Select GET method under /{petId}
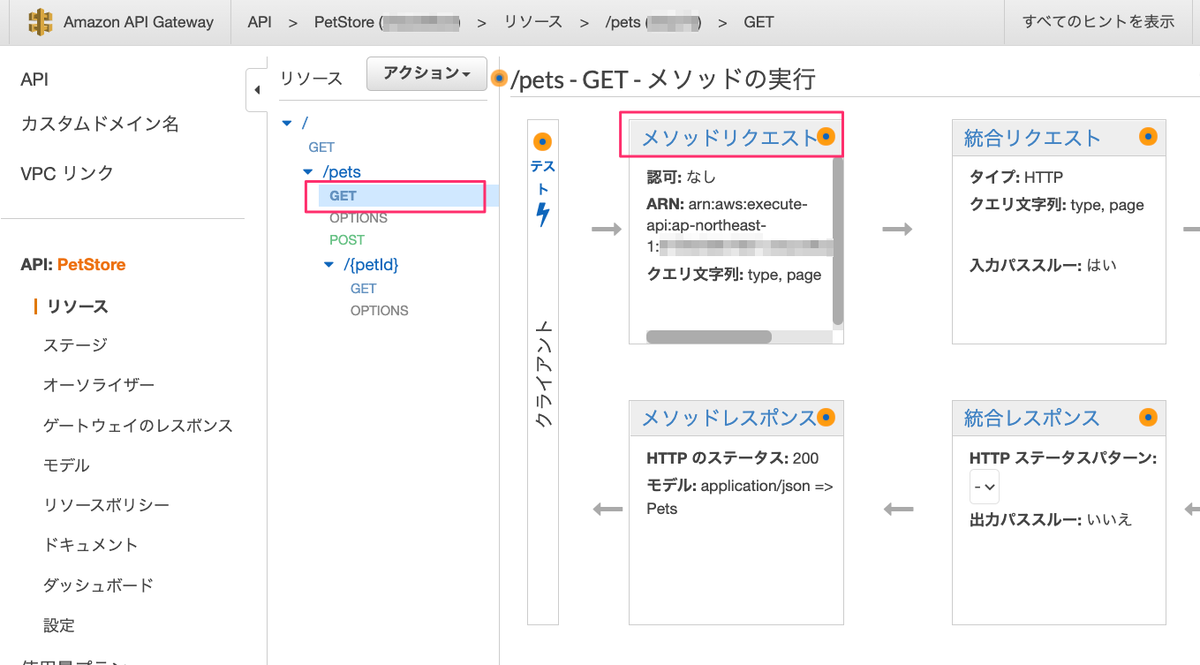Image resolution: width=1200 pixels, height=665 pixels. (364, 288)
